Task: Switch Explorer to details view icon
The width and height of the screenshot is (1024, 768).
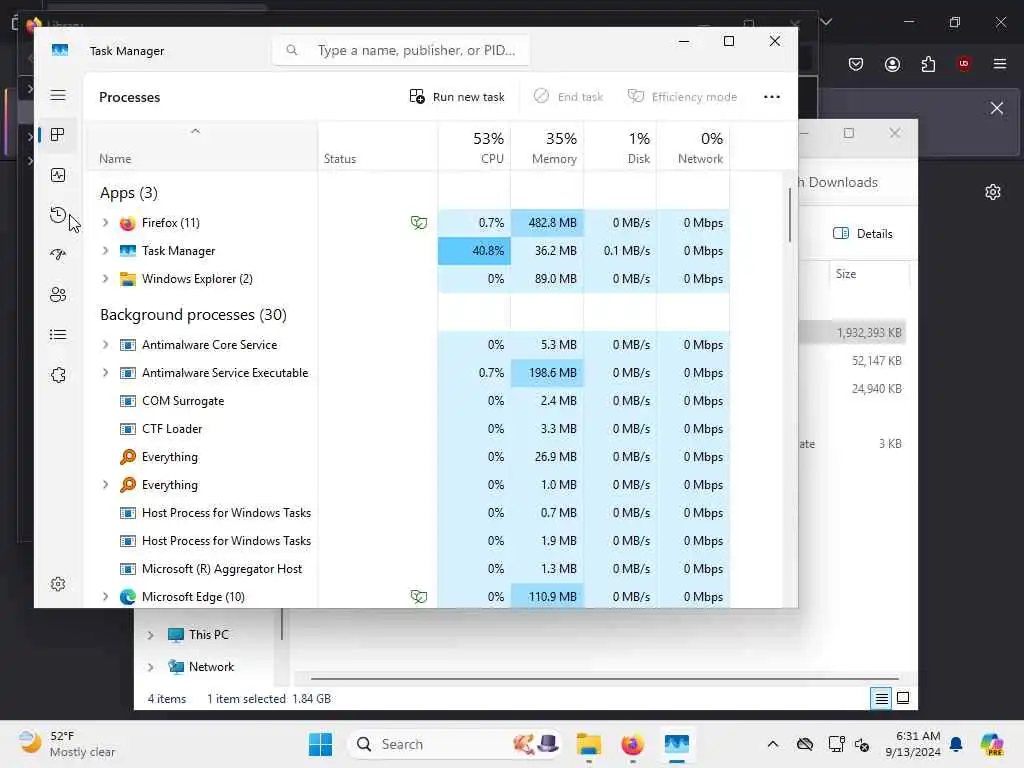Action: pos(881,699)
